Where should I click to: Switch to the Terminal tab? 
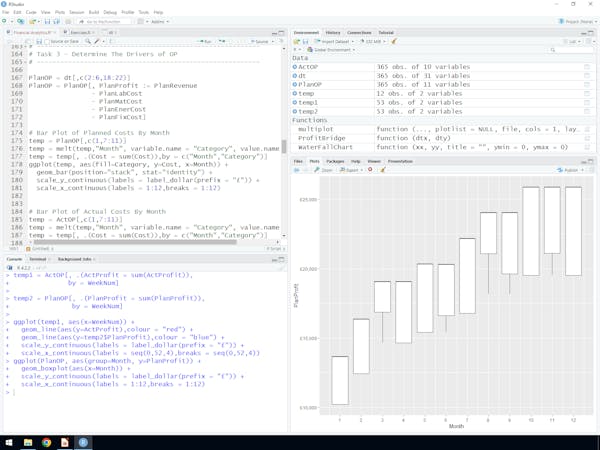pyautogui.click(x=38, y=259)
